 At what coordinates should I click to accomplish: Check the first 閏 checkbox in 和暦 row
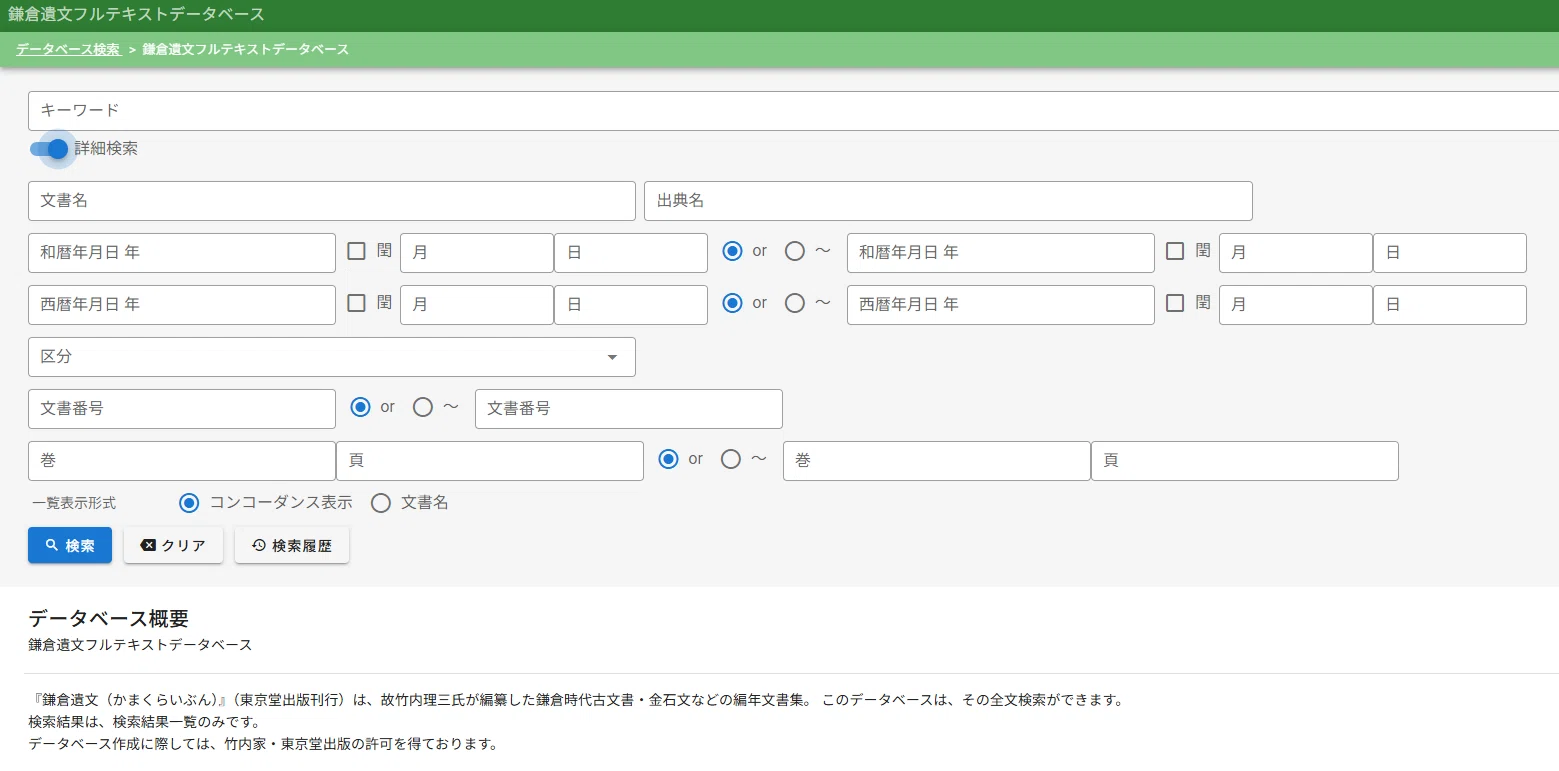coord(356,251)
